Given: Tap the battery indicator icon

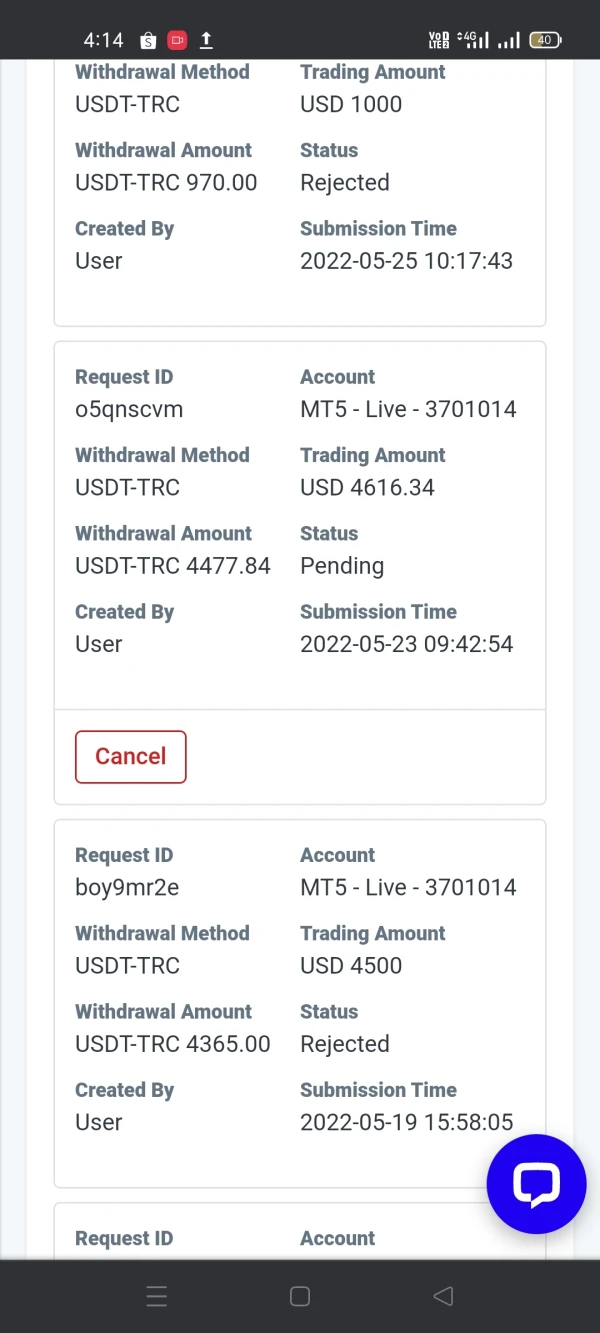Looking at the screenshot, I should pos(545,40).
